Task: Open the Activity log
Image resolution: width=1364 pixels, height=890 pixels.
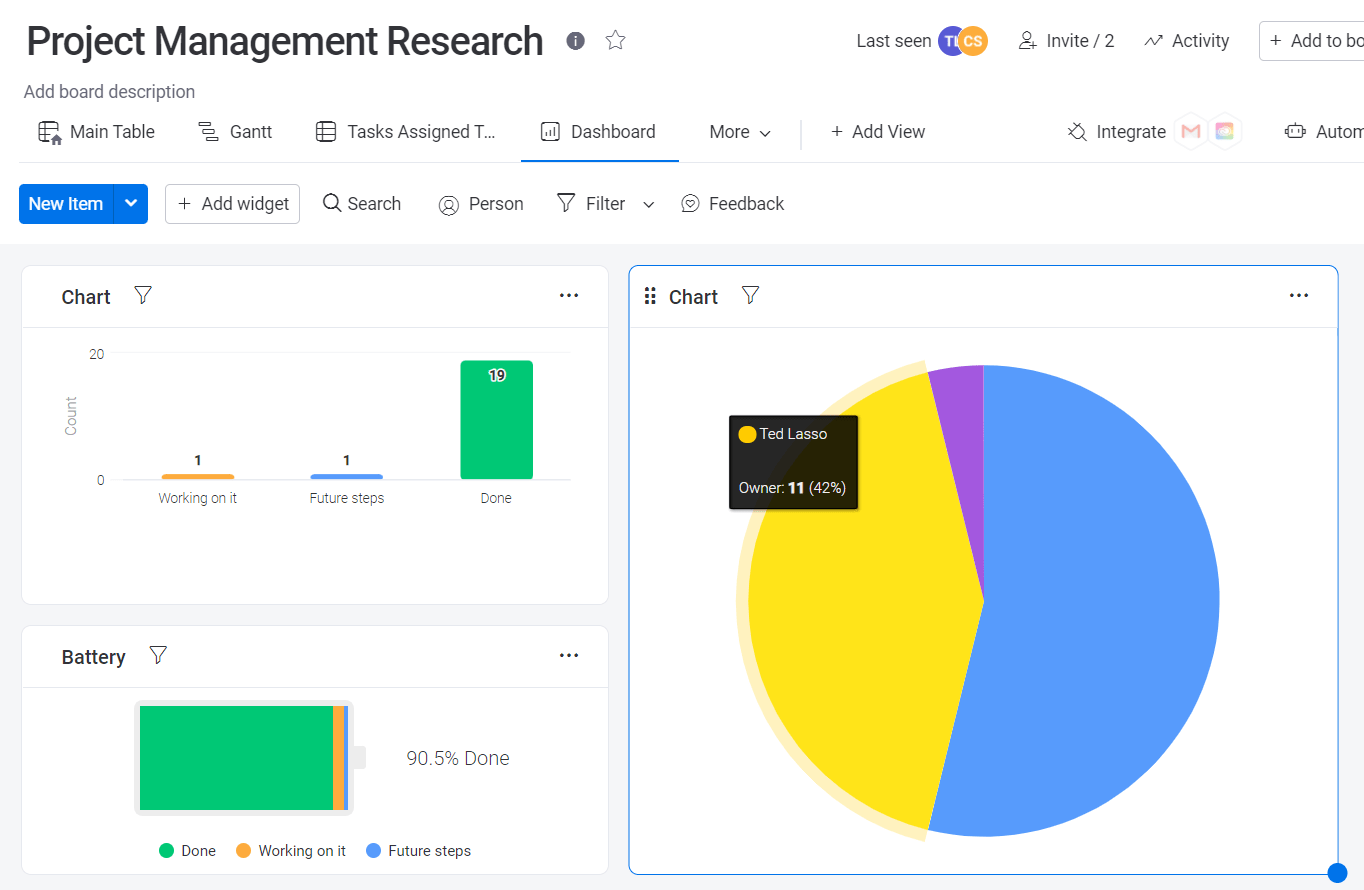Action: [x=1186, y=40]
